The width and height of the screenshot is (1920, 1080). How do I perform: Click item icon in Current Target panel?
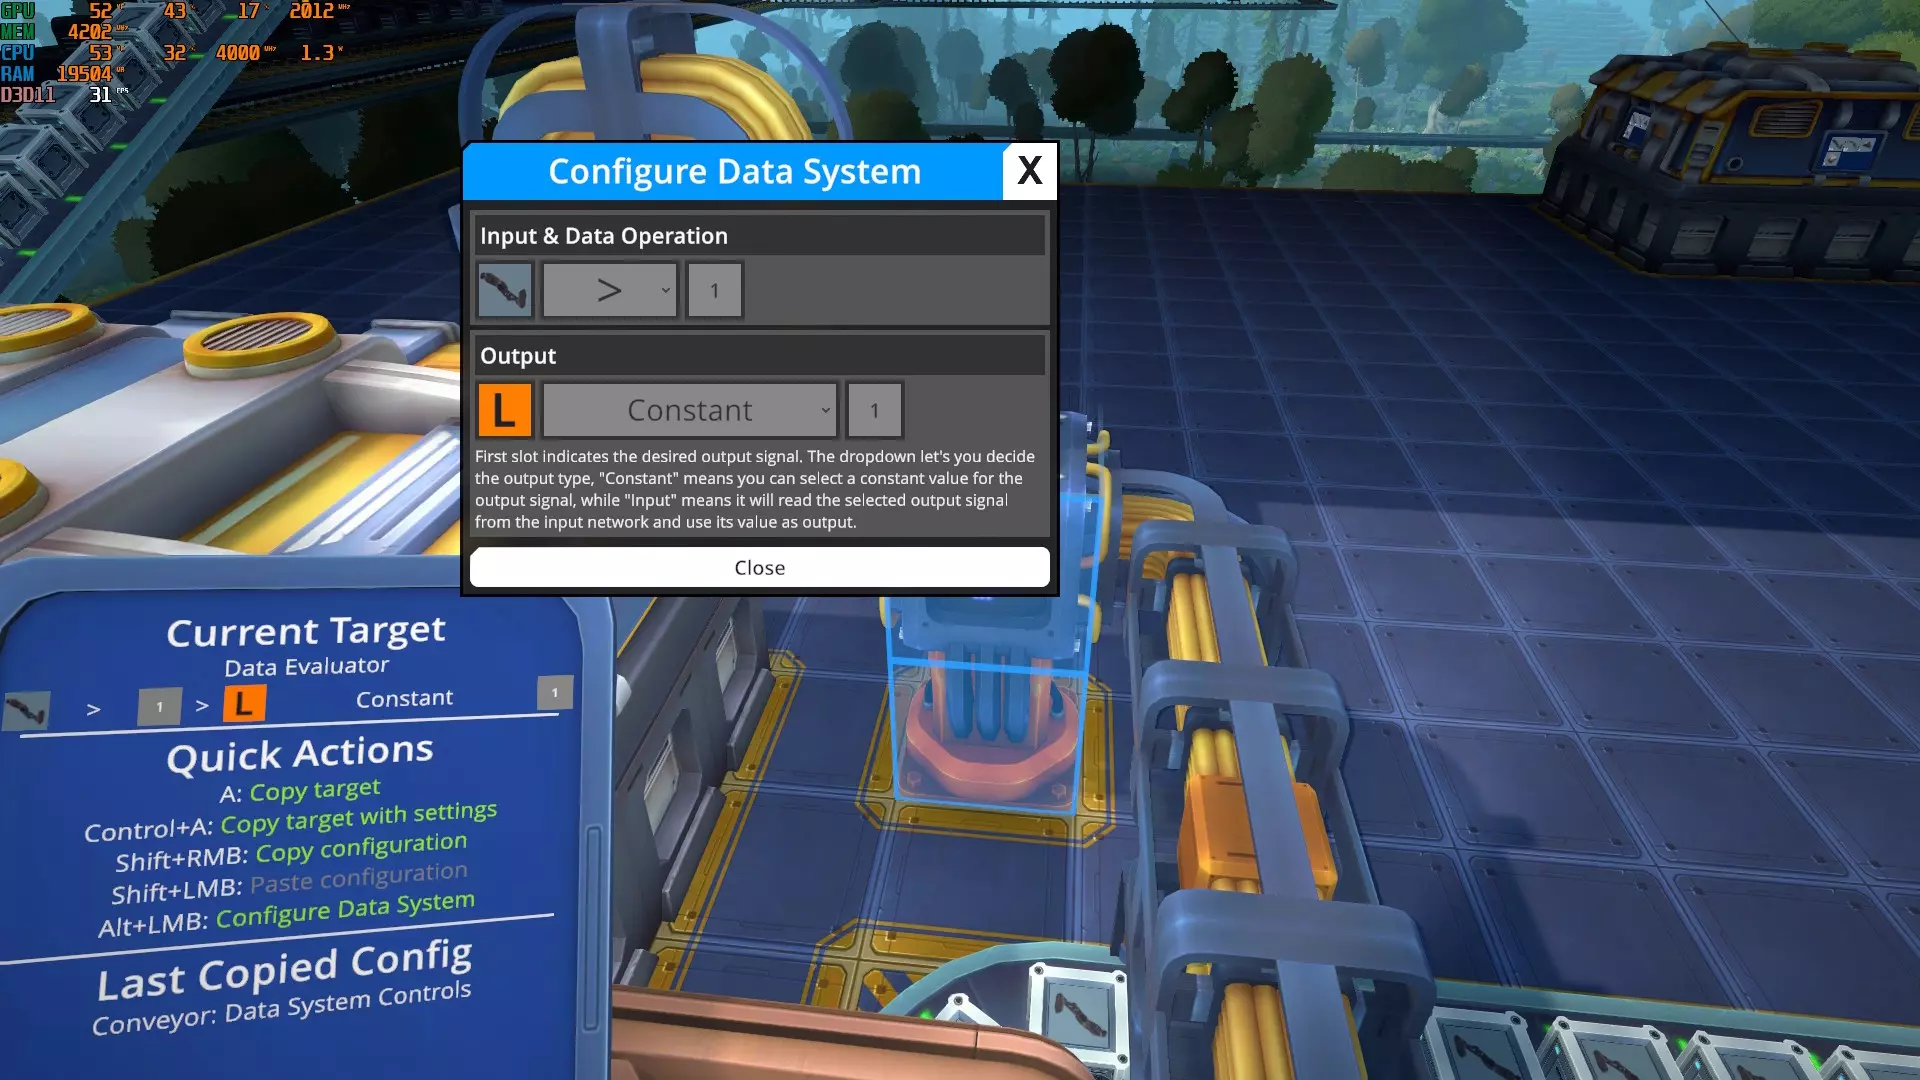coord(27,709)
